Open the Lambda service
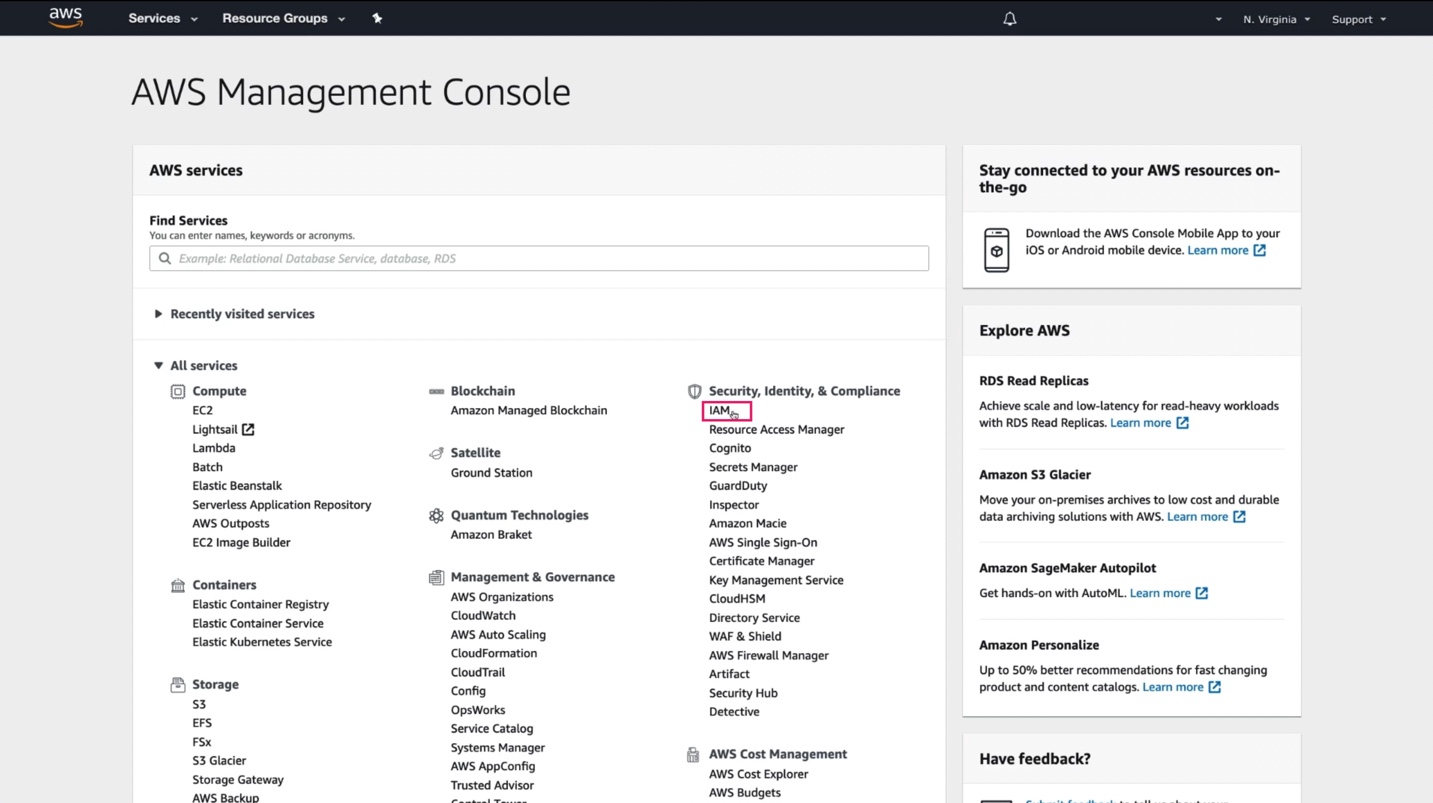 214,448
